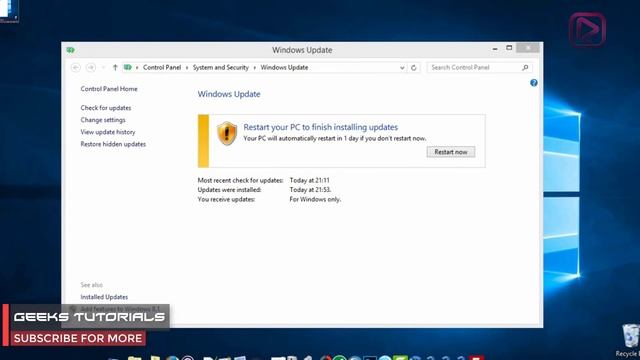The image size is (640, 360).
Task: Open the address bar history dropdown
Action: pyautogui.click(x=402, y=68)
